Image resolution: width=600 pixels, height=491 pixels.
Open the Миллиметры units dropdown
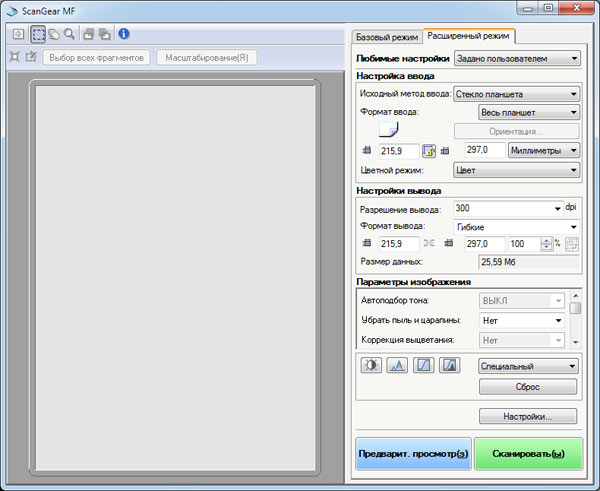tap(544, 150)
